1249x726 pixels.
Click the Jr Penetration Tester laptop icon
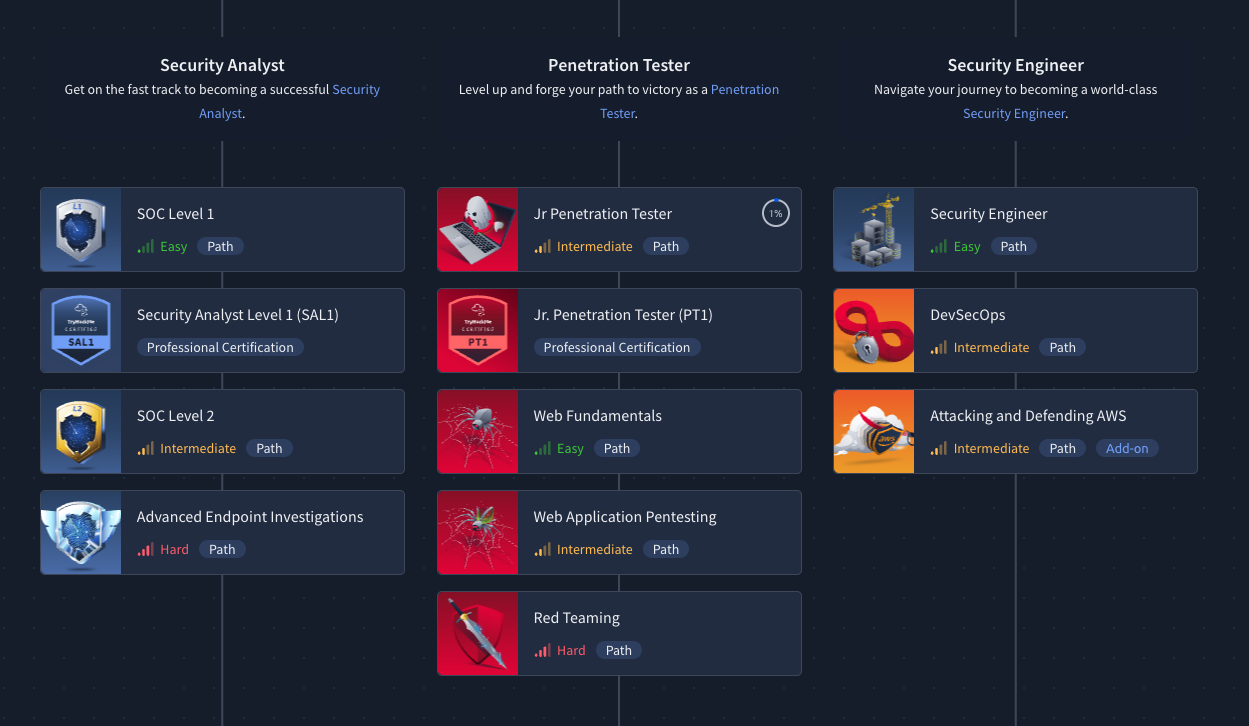click(478, 230)
